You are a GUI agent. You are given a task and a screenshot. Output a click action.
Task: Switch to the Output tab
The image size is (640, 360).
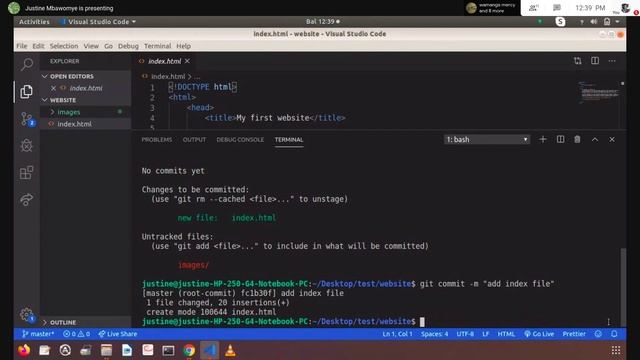click(194, 140)
